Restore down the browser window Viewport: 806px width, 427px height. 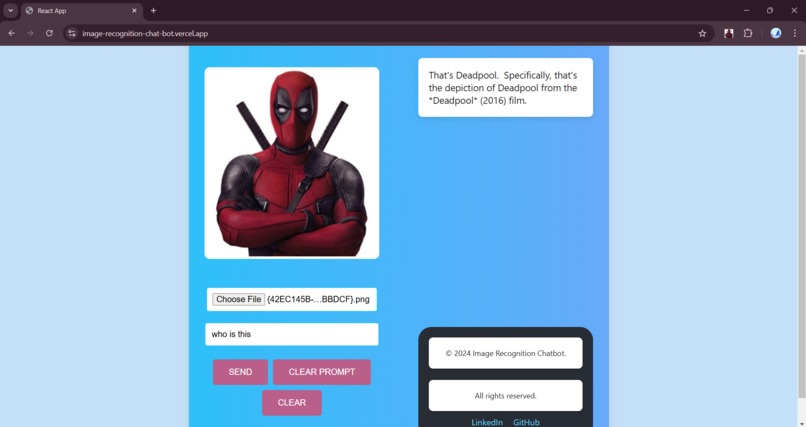pyautogui.click(x=770, y=10)
